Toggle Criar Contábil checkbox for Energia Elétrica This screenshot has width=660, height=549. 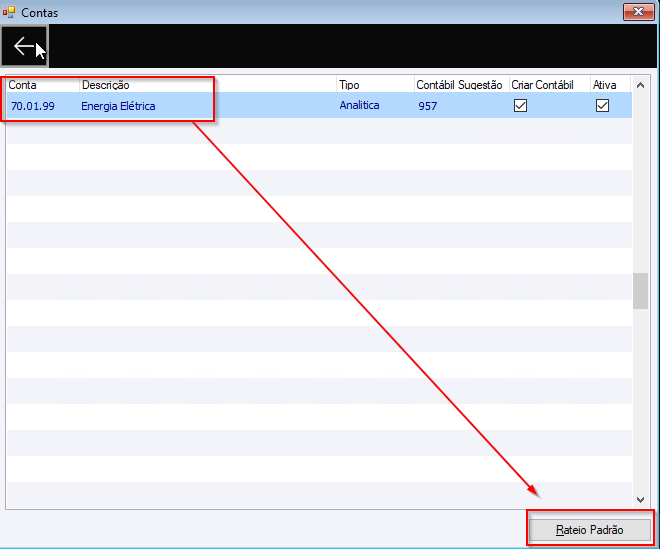click(520, 105)
